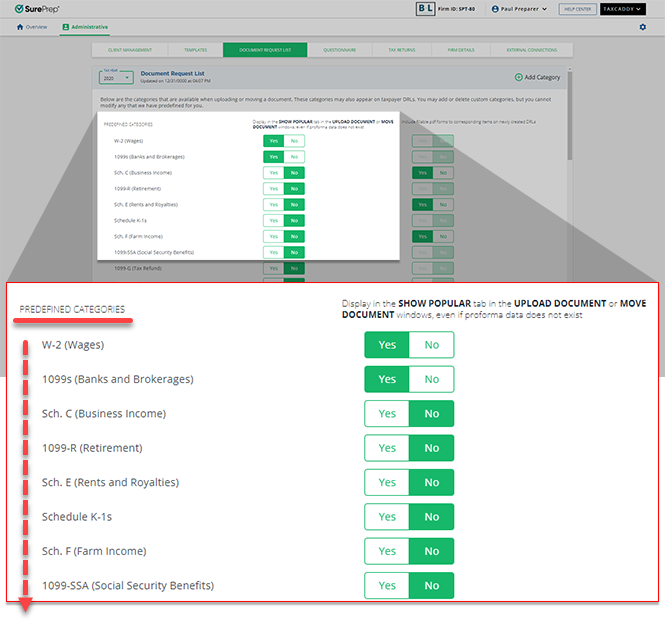Click the W-2 (Wages) label, enlarged view
The height and width of the screenshot is (621, 665).
(73, 345)
